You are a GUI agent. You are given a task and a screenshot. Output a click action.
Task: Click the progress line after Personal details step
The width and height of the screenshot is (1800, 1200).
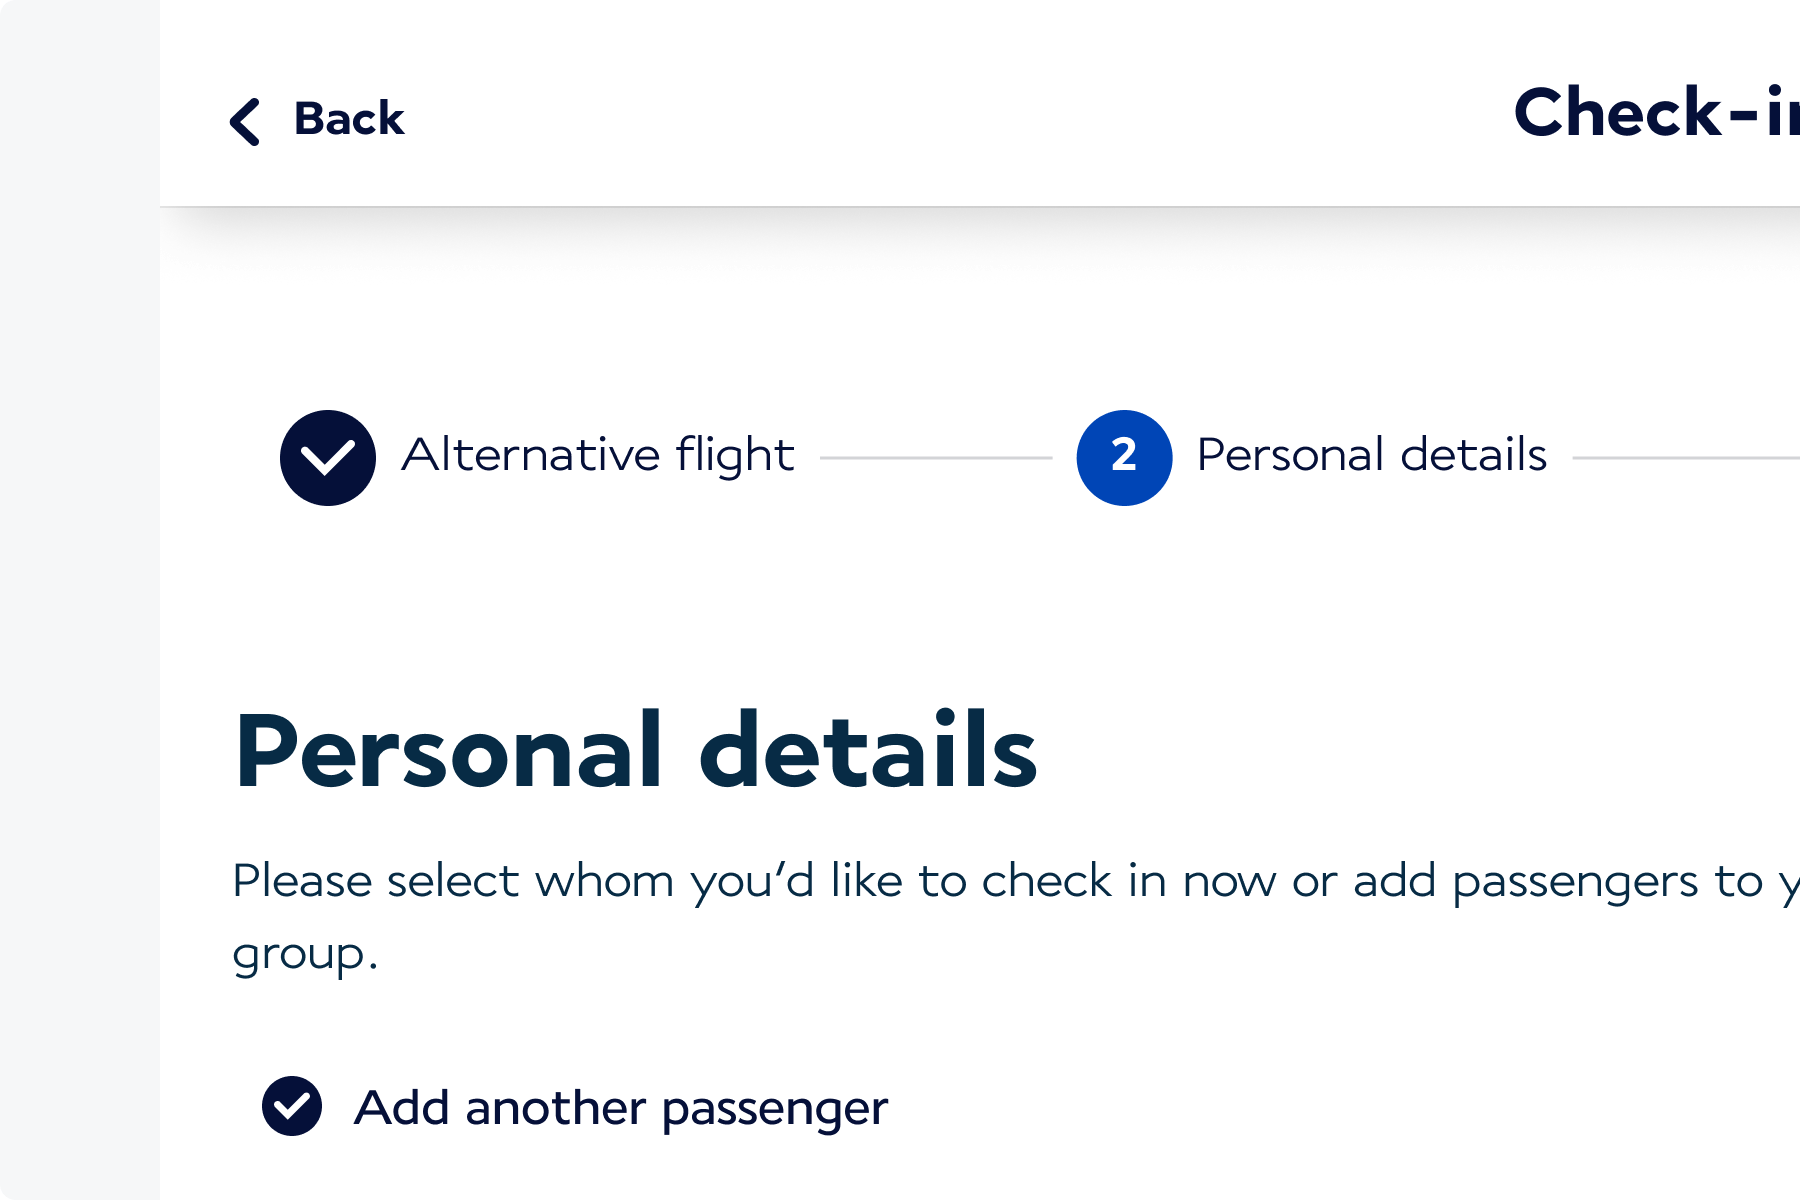1685,458
